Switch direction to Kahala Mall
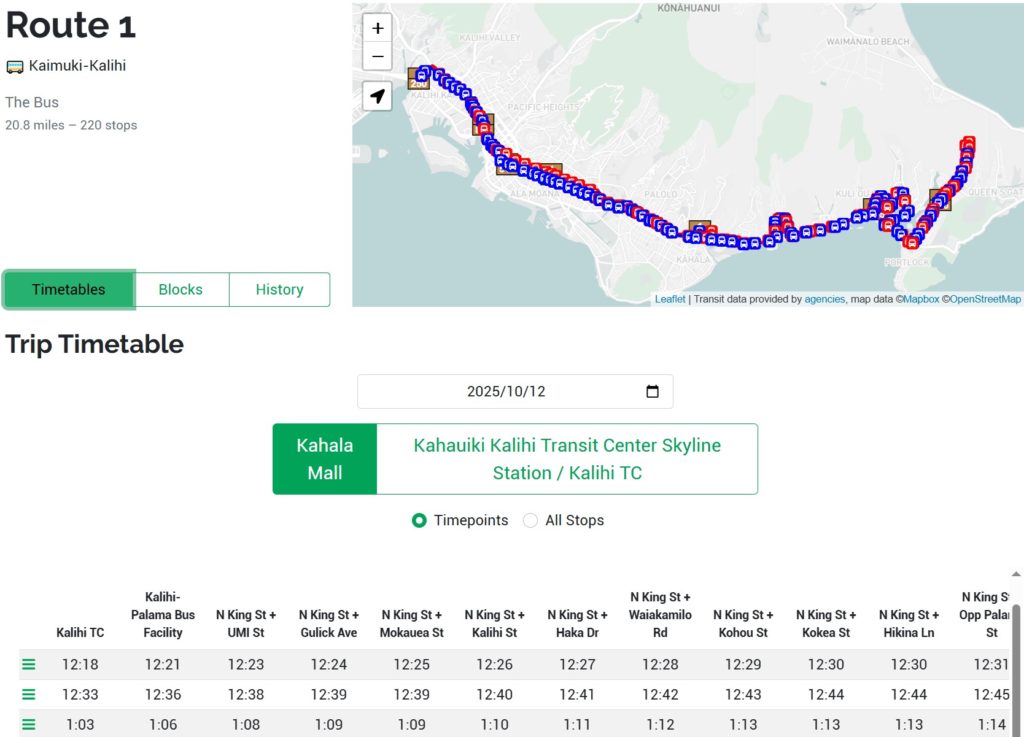This screenshot has width=1024, height=737. point(325,459)
